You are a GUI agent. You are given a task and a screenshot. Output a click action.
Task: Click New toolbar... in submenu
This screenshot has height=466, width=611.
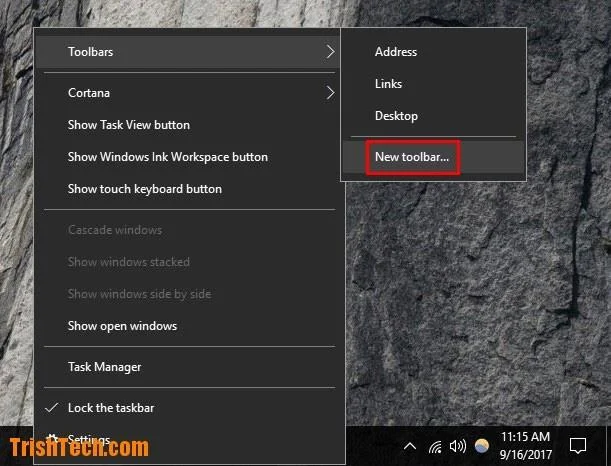(433, 157)
